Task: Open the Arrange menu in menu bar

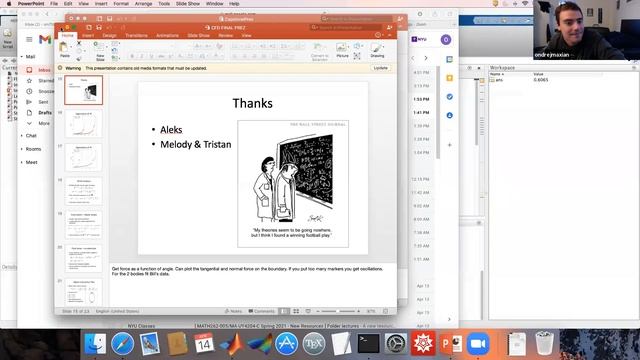Action: tap(143, 3)
